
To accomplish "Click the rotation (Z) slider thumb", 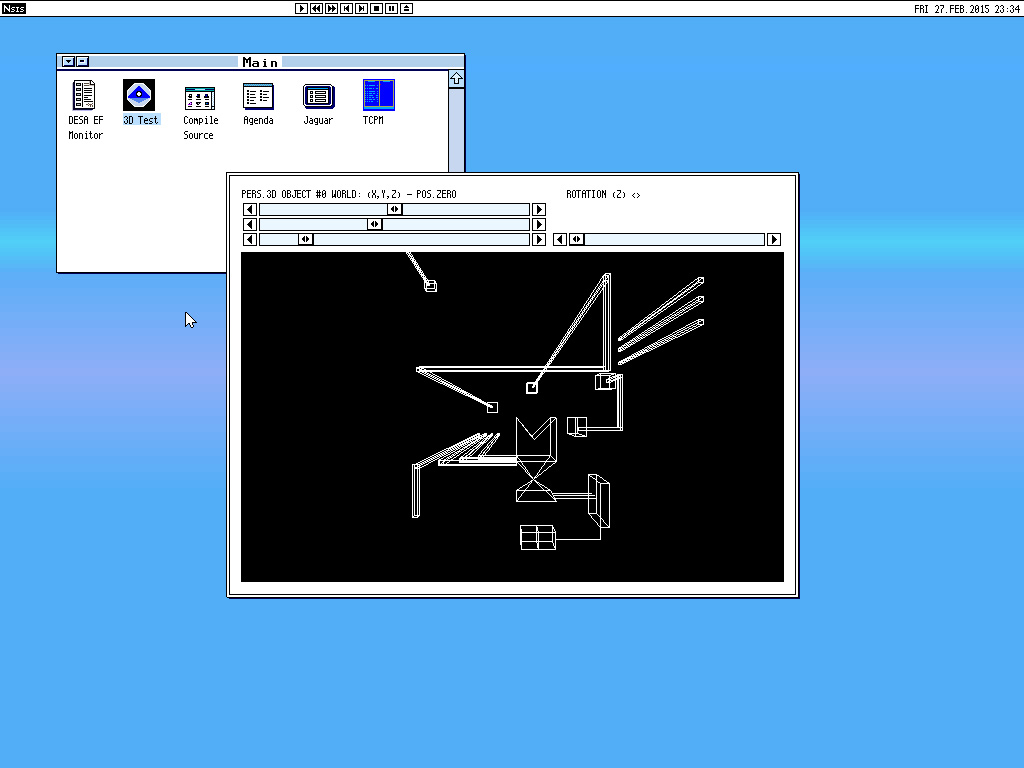I will (x=577, y=239).
